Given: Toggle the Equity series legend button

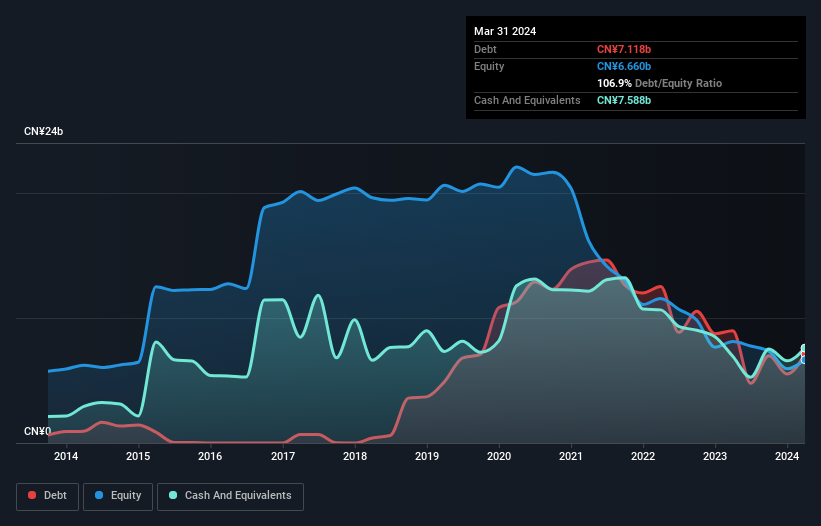Looking at the screenshot, I should [118, 496].
